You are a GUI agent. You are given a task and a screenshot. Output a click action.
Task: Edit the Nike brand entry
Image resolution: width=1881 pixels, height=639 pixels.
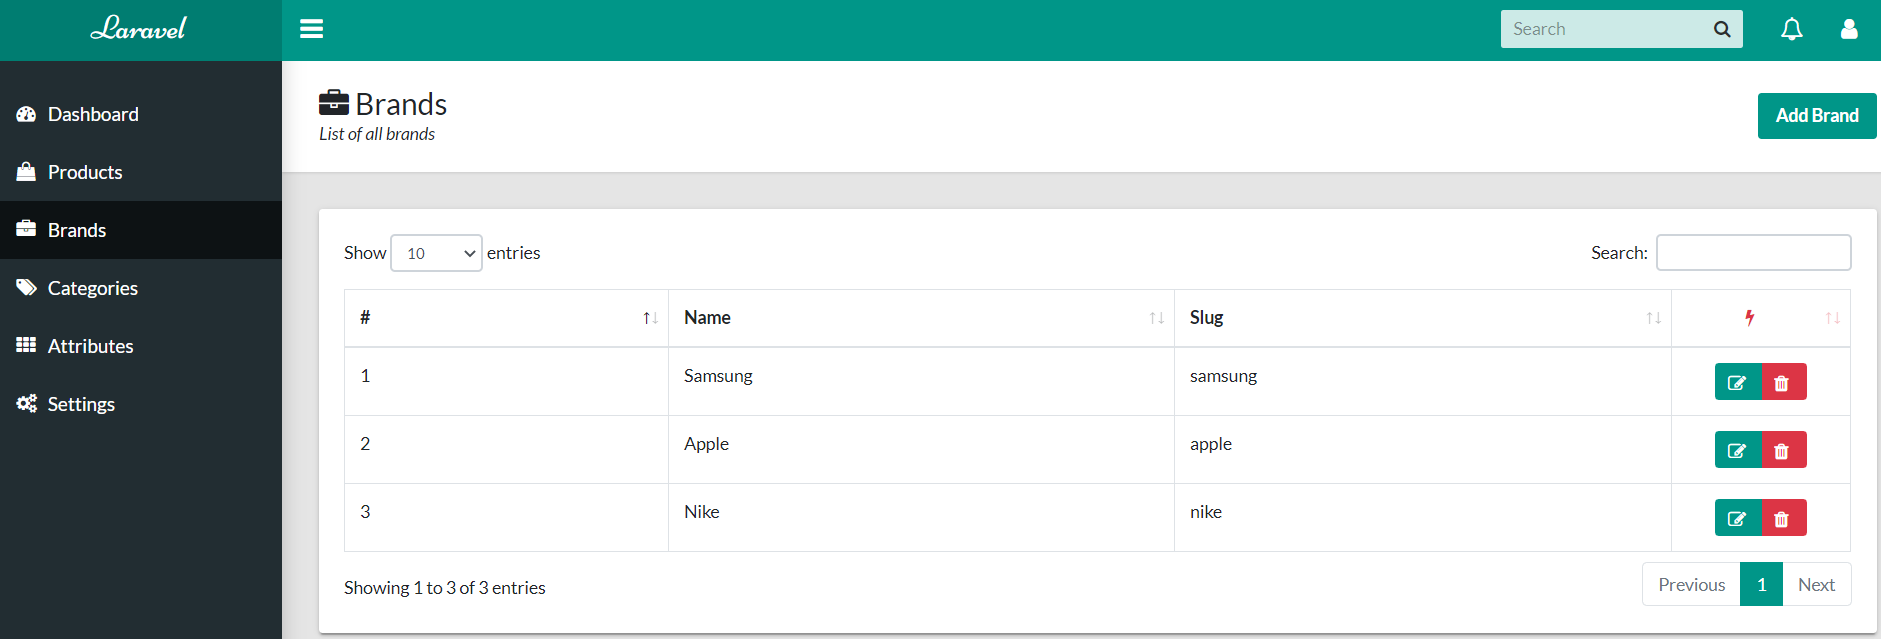[x=1737, y=518]
